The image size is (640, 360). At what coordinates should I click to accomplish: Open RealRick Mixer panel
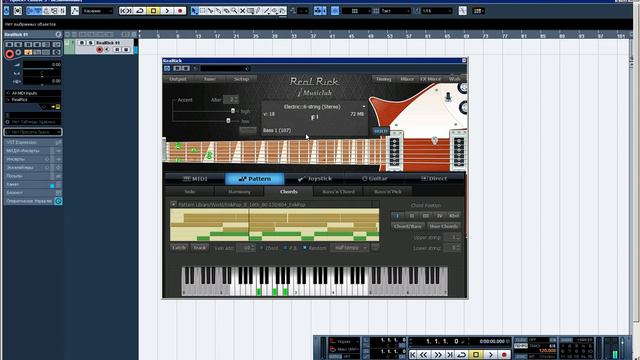click(407, 79)
